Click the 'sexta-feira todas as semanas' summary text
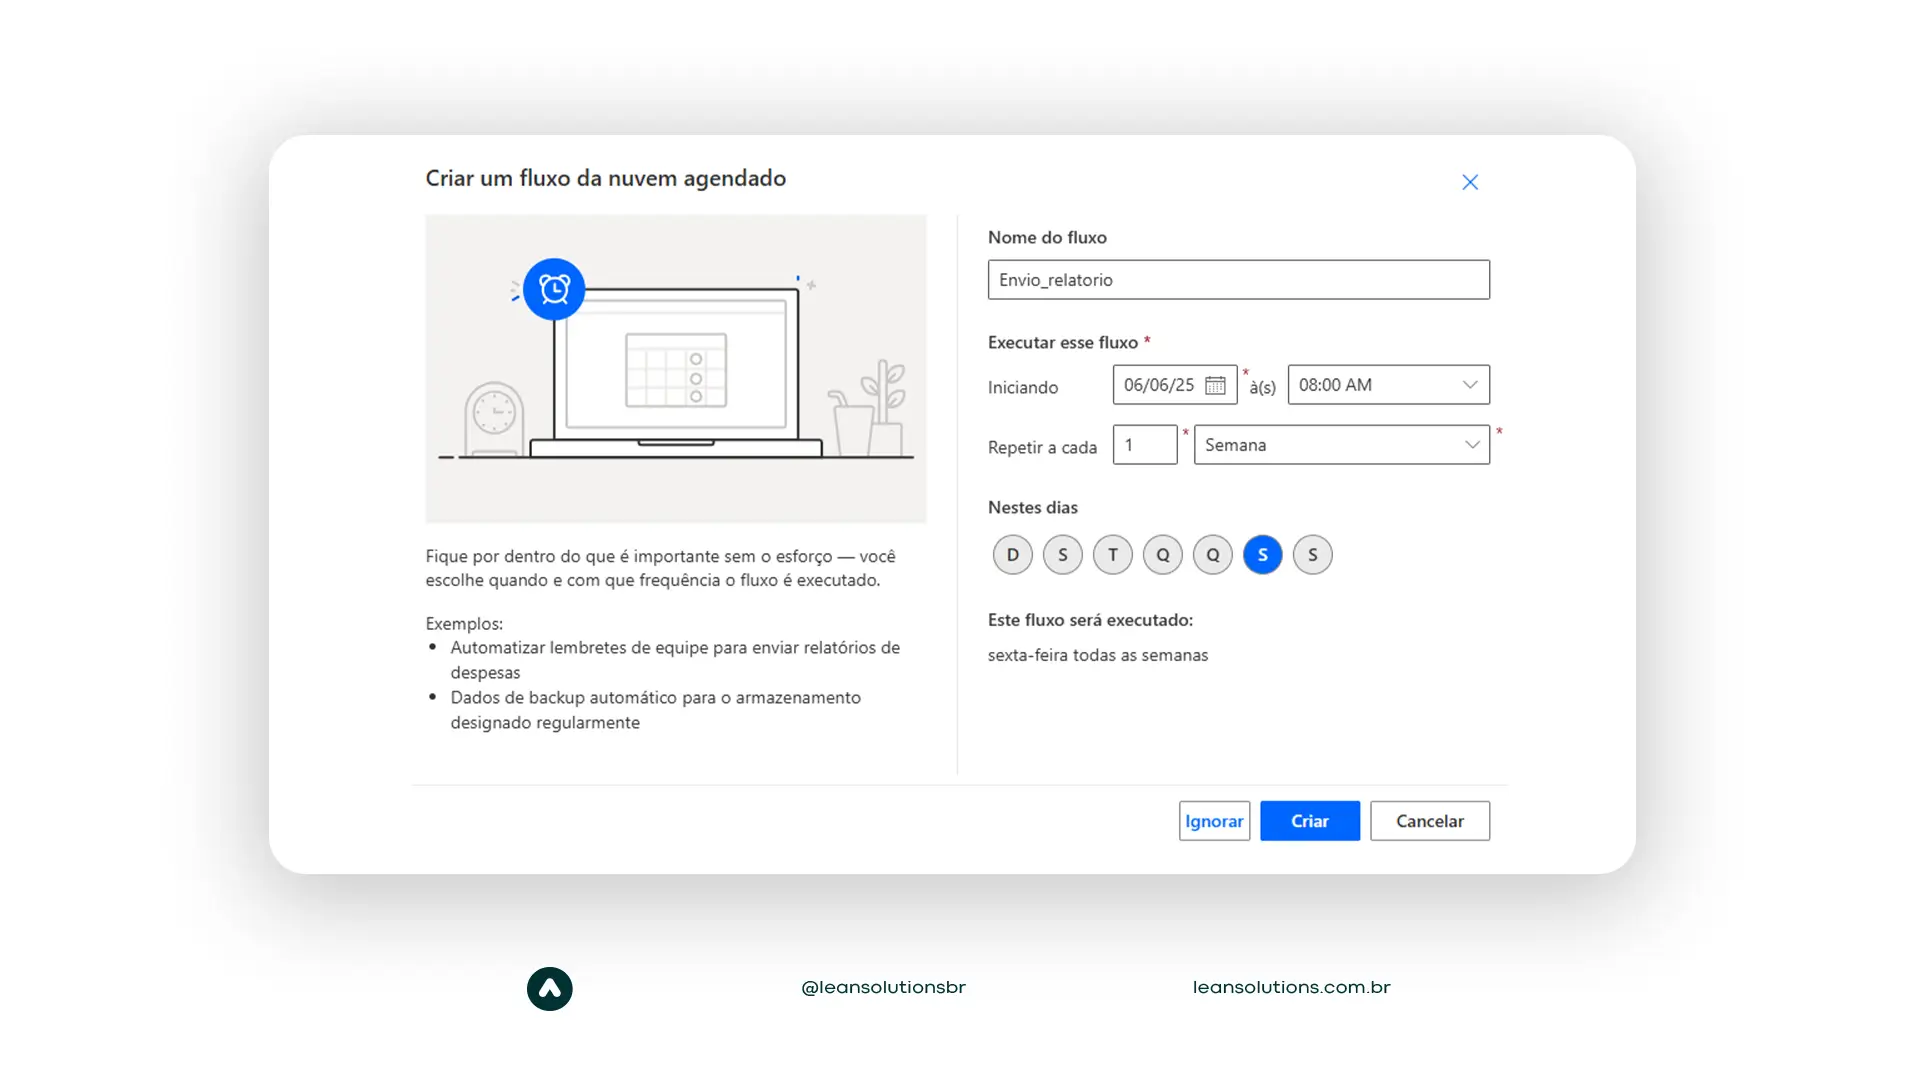Viewport: 1920px width, 1080px height. click(1097, 655)
